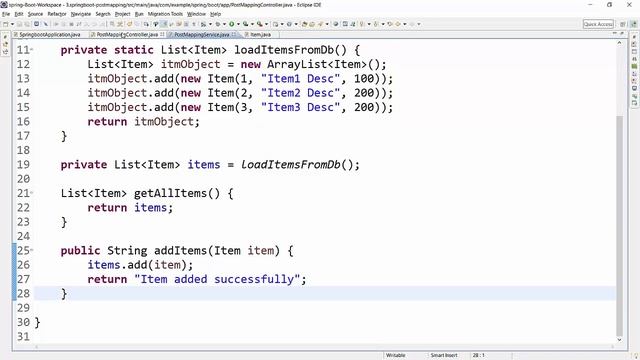This screenshot has width=640, height=360.
Task: Collapse the getAllItems method fold marker
Action: [x=32, y=193]
